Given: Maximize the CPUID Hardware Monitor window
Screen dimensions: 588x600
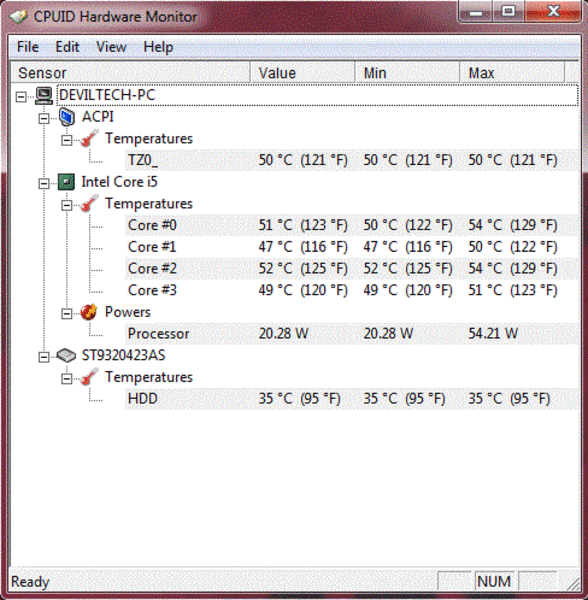Looking at the screenshot, I should tap(508, 11).
